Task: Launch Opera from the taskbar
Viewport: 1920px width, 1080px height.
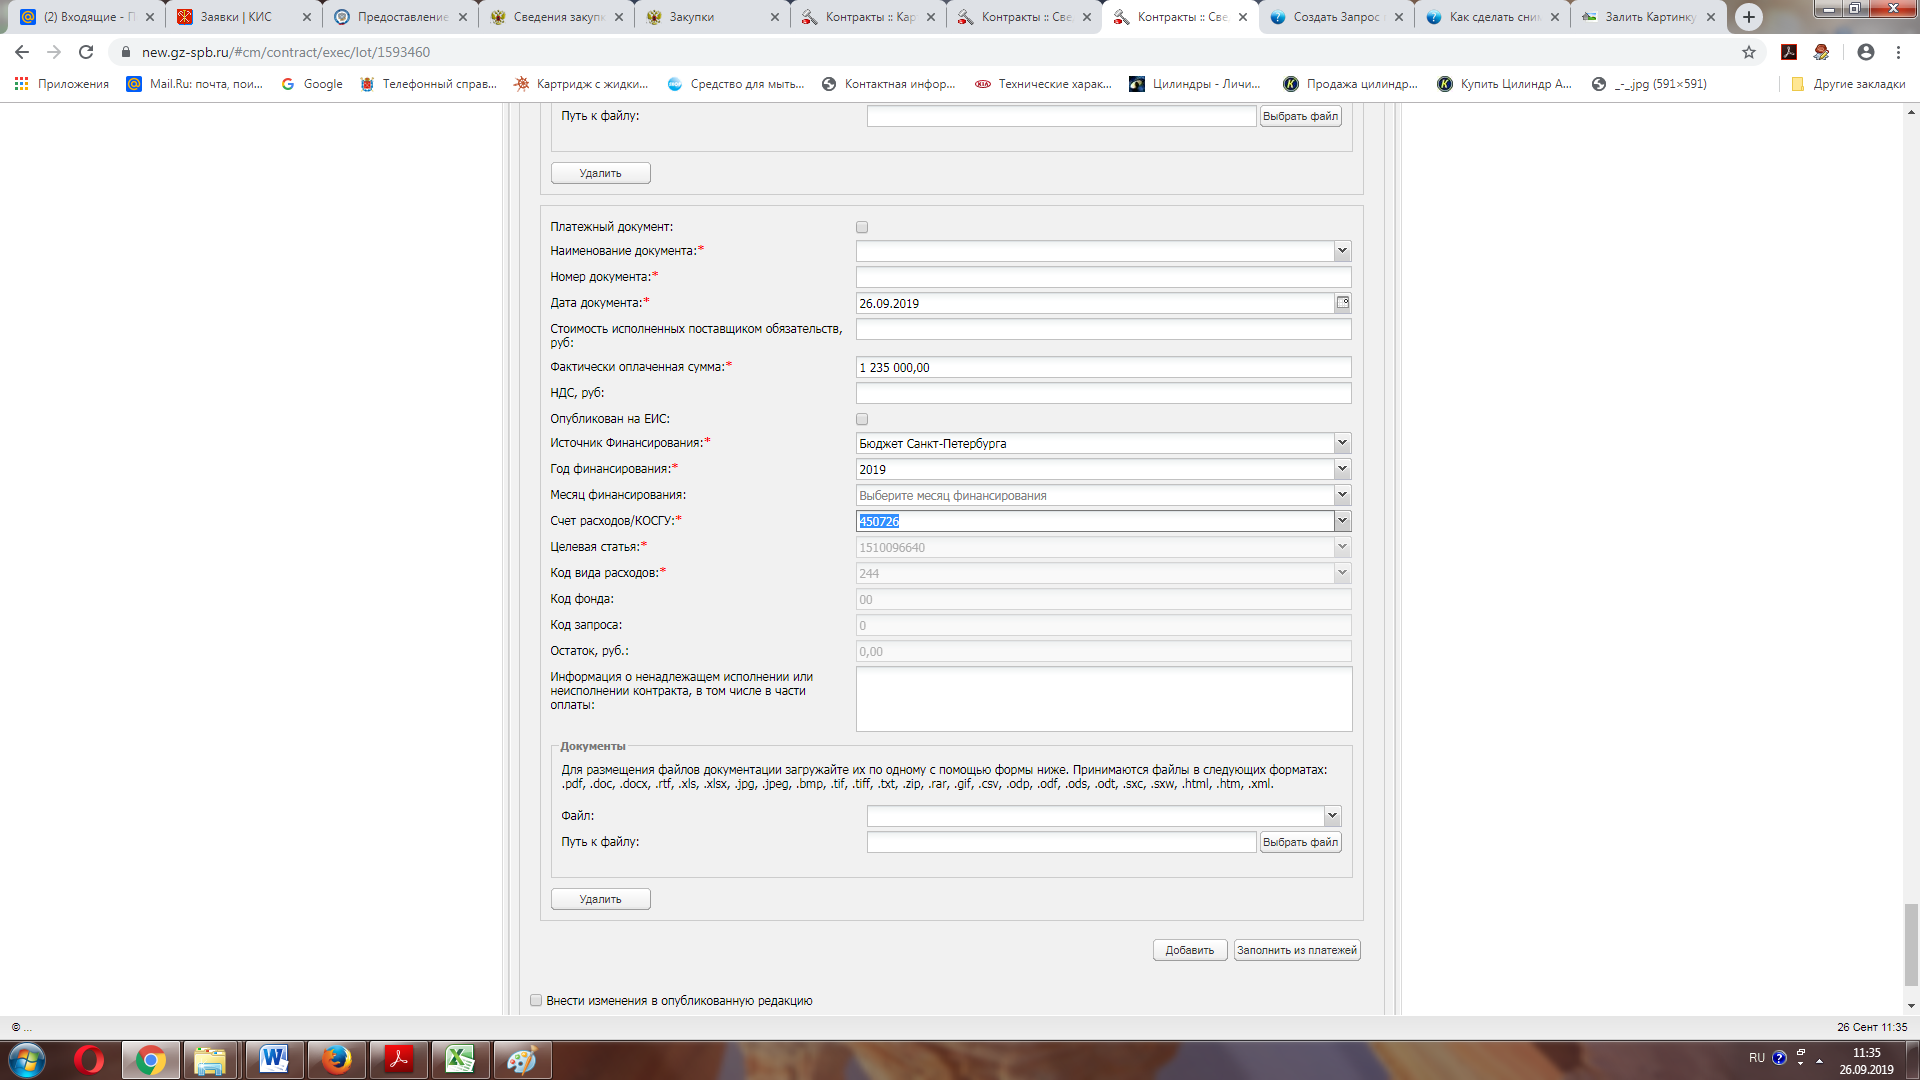Action: pos(89,1059)
